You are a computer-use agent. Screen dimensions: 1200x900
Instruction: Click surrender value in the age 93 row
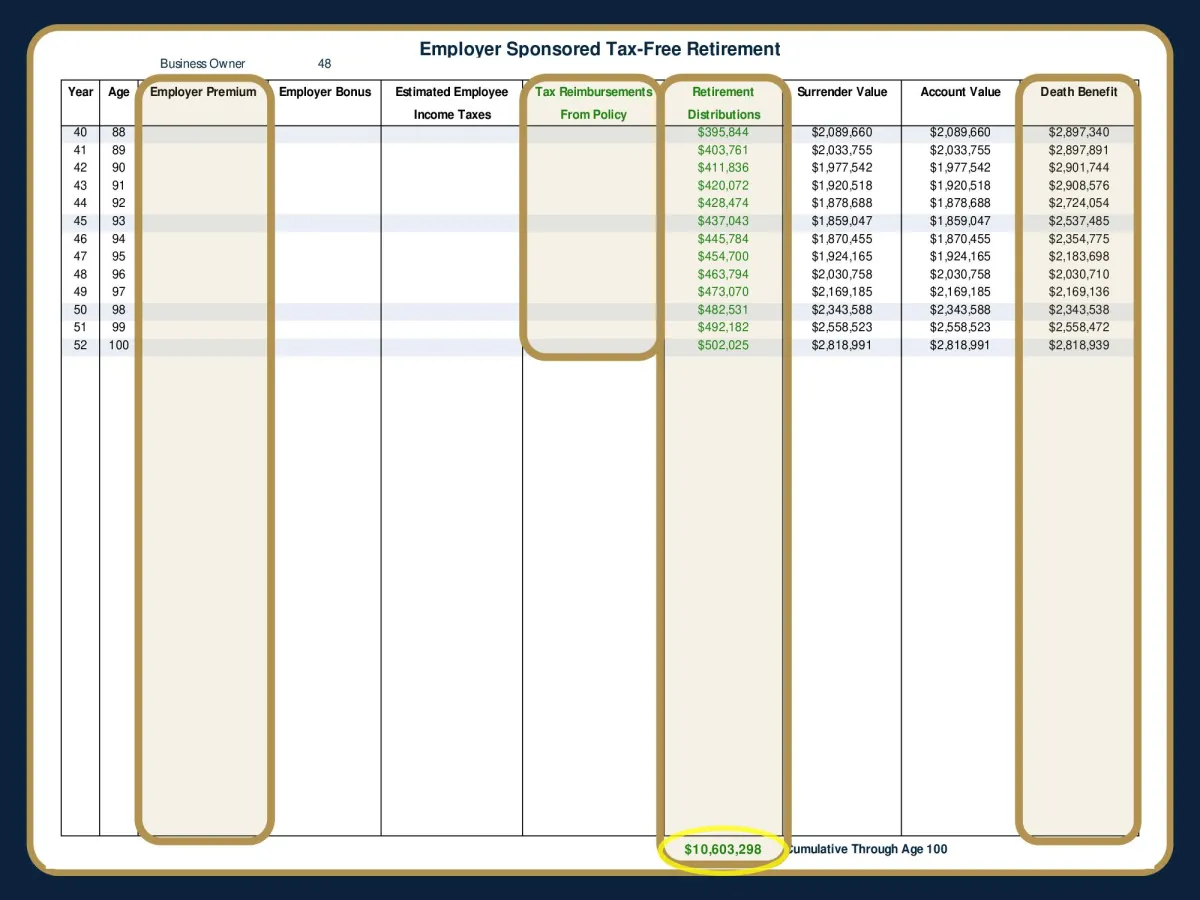click(x=842, y=221)
